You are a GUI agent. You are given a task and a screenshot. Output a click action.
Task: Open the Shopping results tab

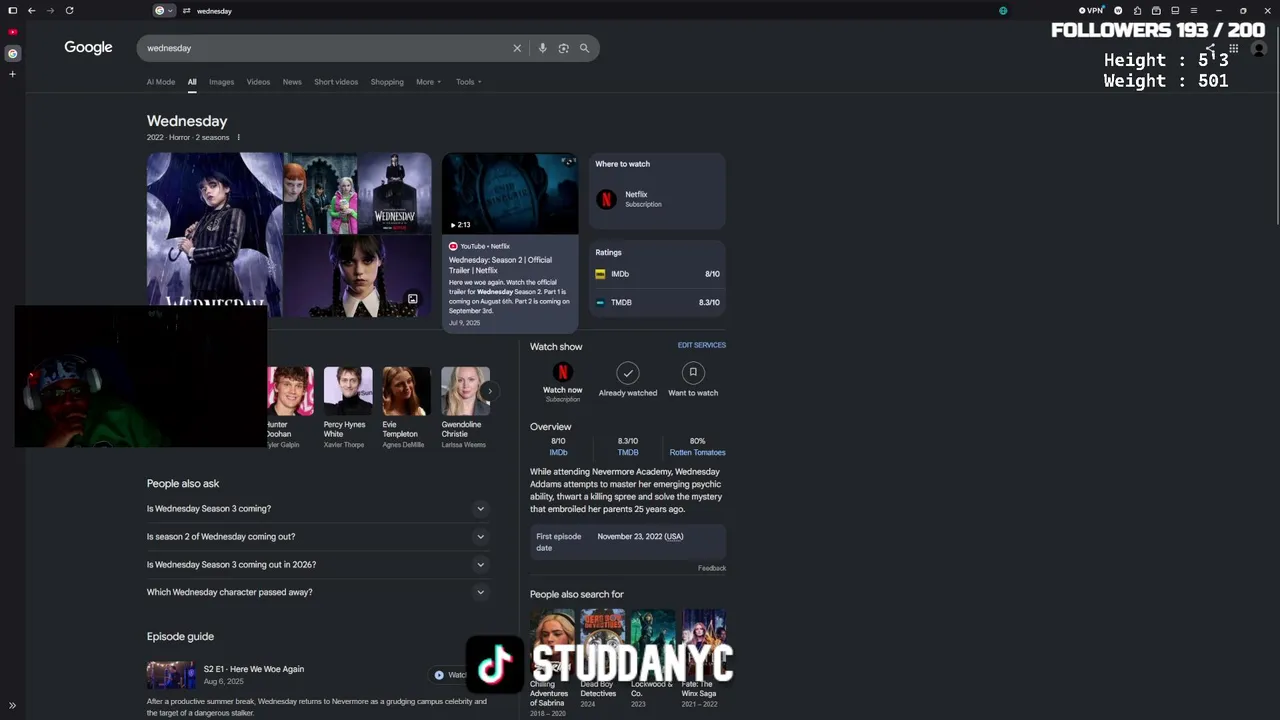[387, 82]
